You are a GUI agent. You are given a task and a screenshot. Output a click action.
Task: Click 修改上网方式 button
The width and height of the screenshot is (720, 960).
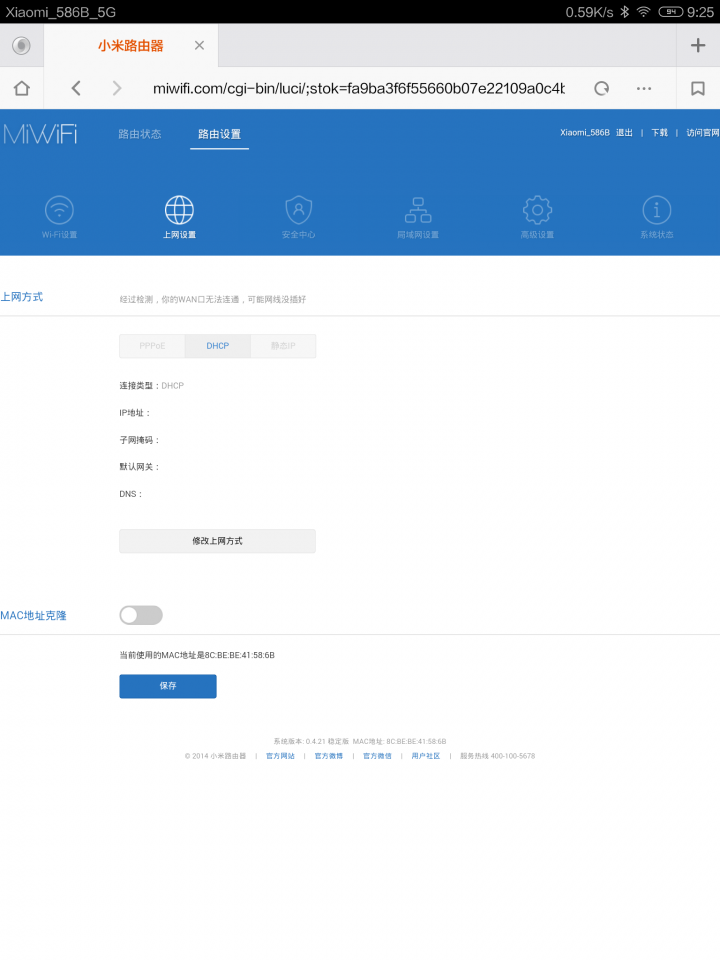(217, 541)
